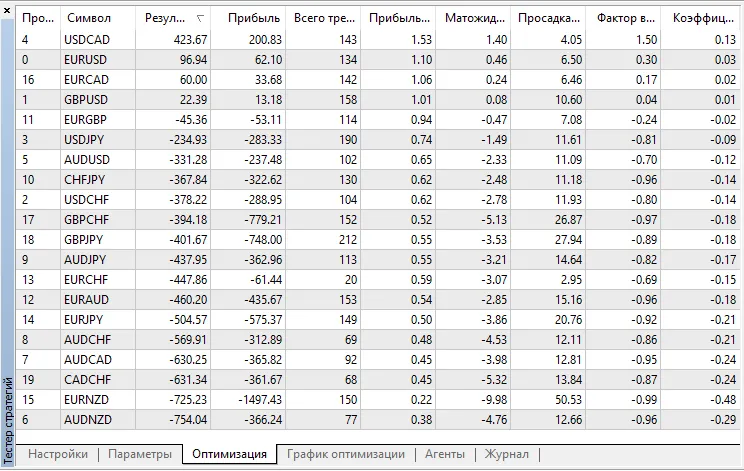Click the Коэффиц... column header
Viewport: 744px width, 471px height.
703,18
